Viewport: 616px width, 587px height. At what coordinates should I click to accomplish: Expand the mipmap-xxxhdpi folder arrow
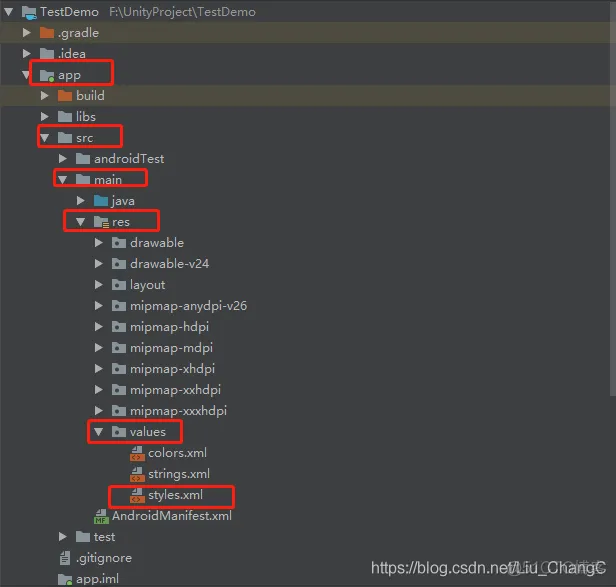click(x=99, y=411)
